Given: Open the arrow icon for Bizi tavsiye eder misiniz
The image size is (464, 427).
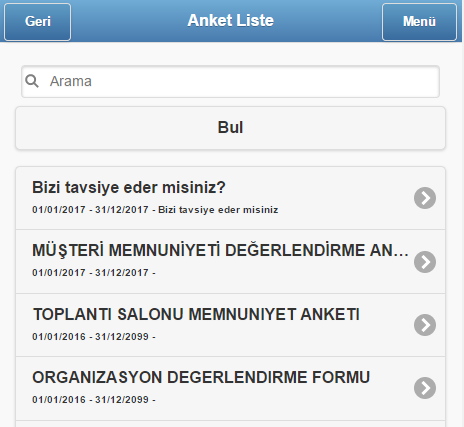Looking at the screenshot, I should [x=425, y=198].
